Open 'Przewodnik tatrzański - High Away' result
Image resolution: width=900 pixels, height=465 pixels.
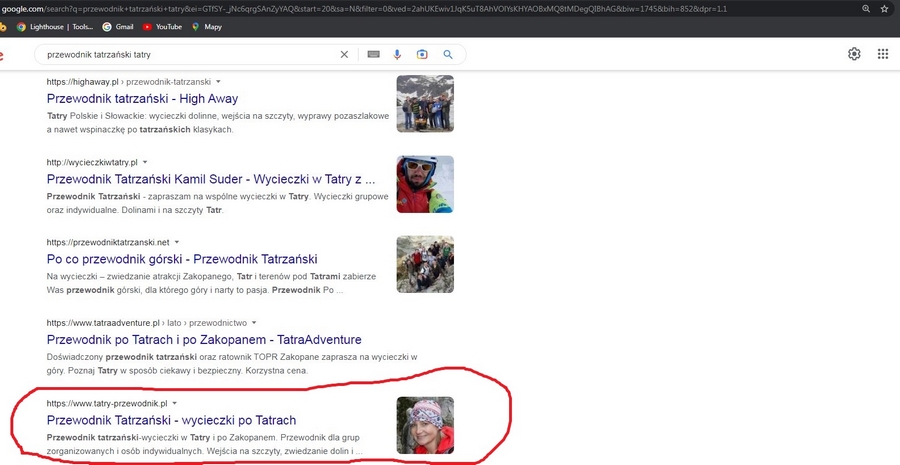coord(142,99)
